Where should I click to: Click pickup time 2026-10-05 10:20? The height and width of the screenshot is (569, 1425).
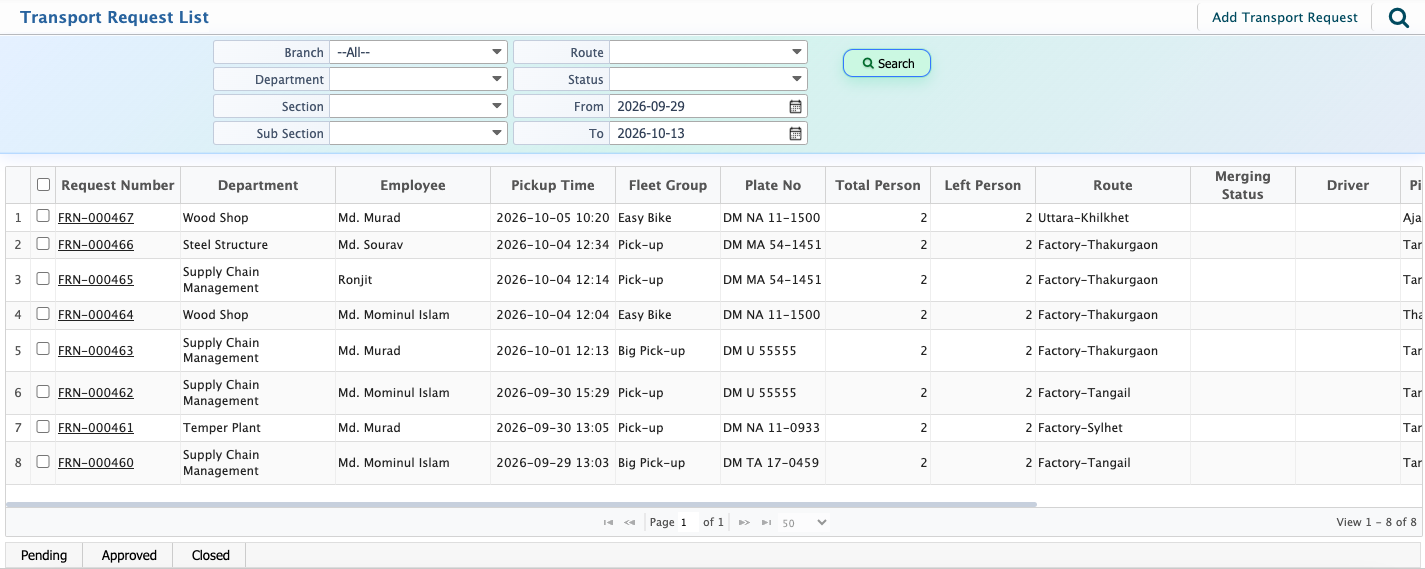click(x=553, y=217)
